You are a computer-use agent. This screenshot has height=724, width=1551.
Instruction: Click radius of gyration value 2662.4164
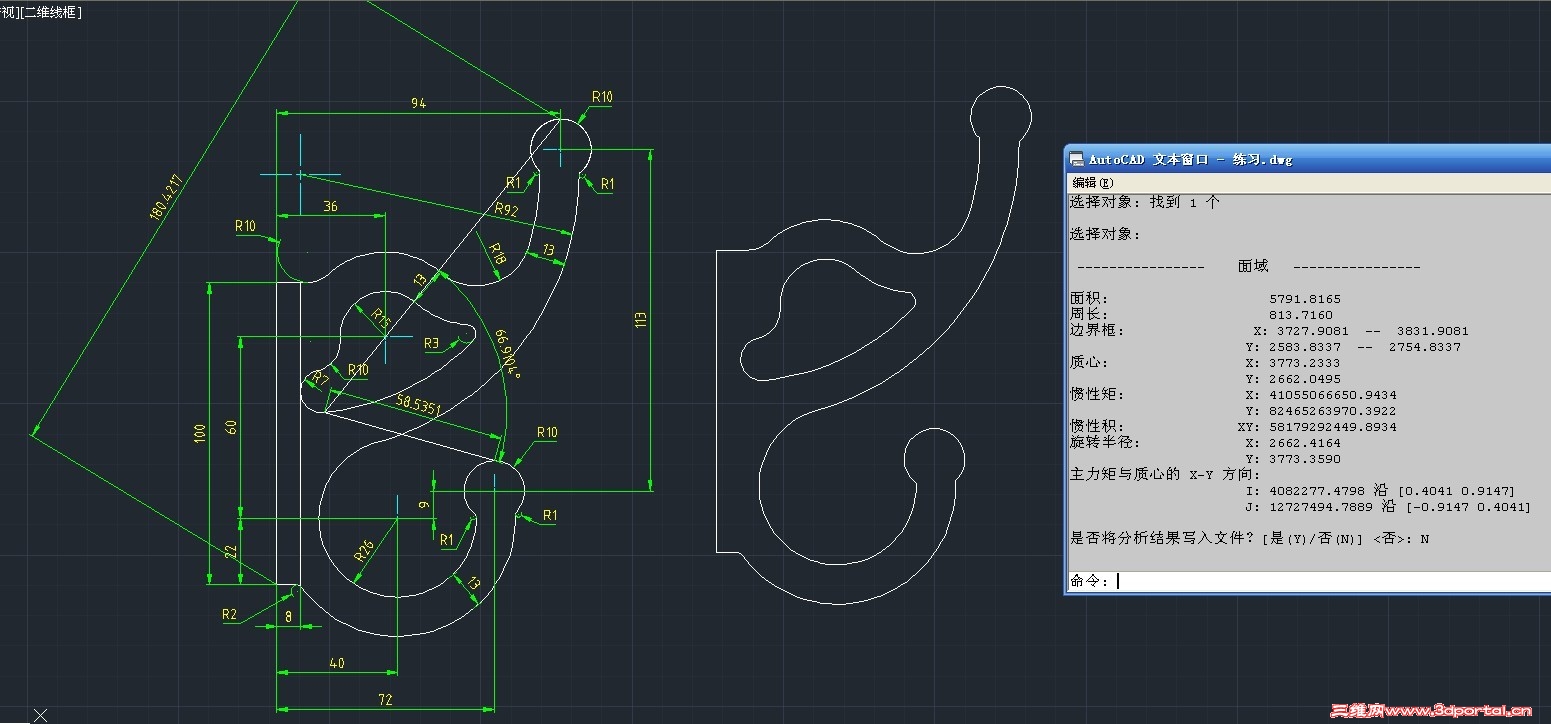coord(1305,443)
